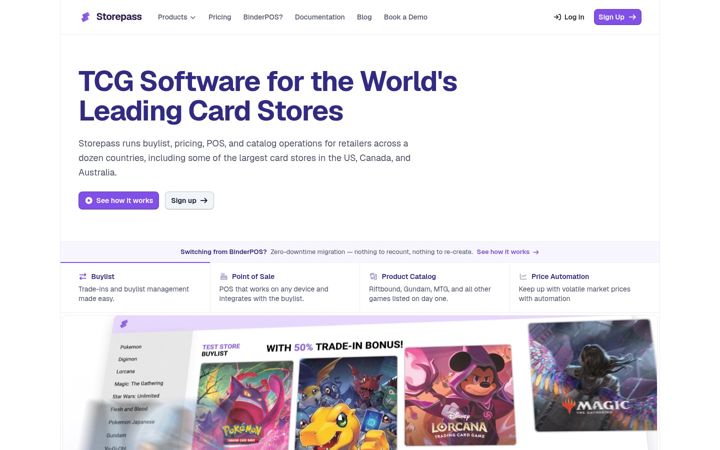Select Digimon in the preview sidebar
The width and height of the screenshot is (720, 450).
pyautogui.click(x=128, y=359)
